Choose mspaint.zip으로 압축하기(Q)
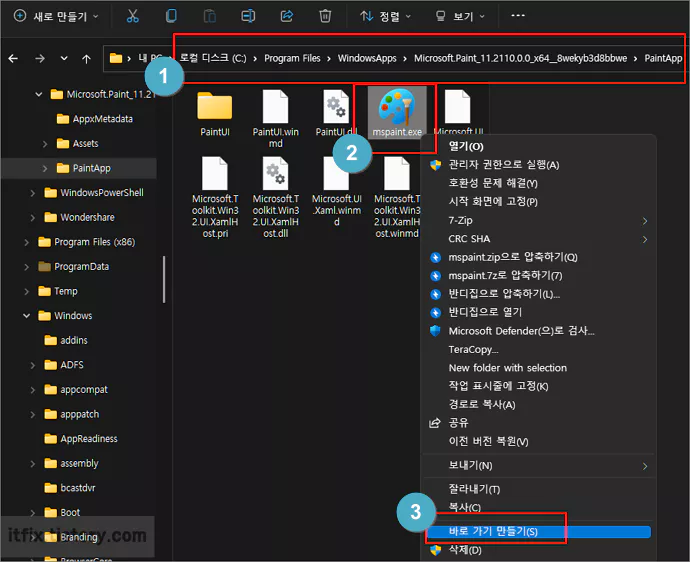This screenshot has width=690, height=562. (x=538, y=257)
